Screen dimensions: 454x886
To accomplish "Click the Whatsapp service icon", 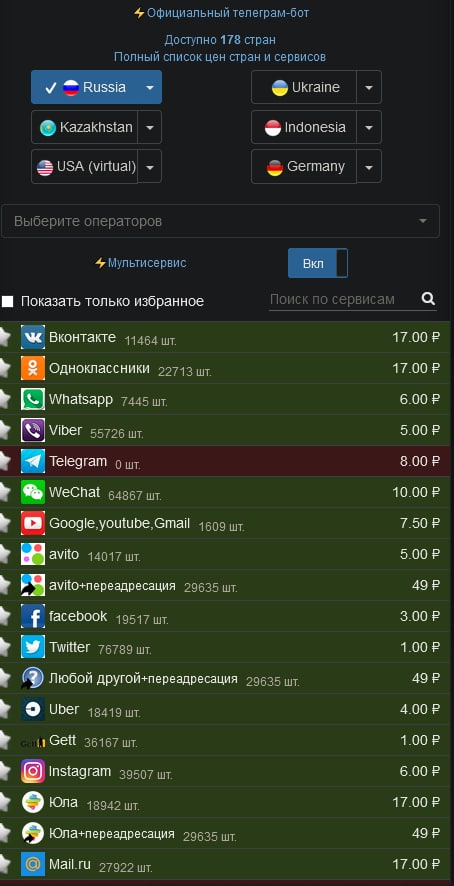I will [x=33, y=399].
